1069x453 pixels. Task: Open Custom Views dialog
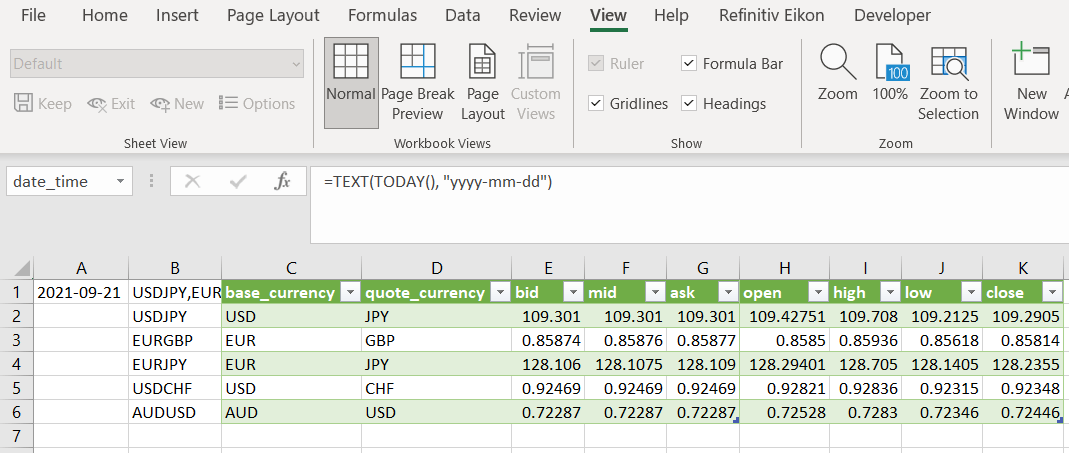pyautogui.click(x=536, y=83)
